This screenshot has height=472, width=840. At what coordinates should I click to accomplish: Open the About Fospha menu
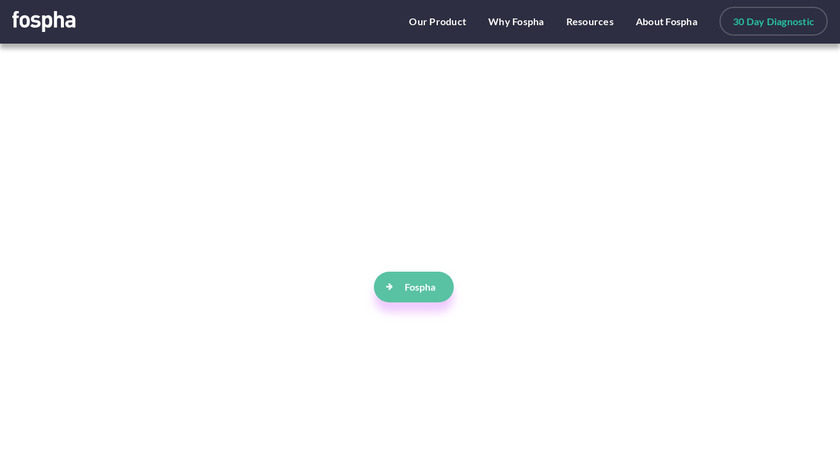666,22
